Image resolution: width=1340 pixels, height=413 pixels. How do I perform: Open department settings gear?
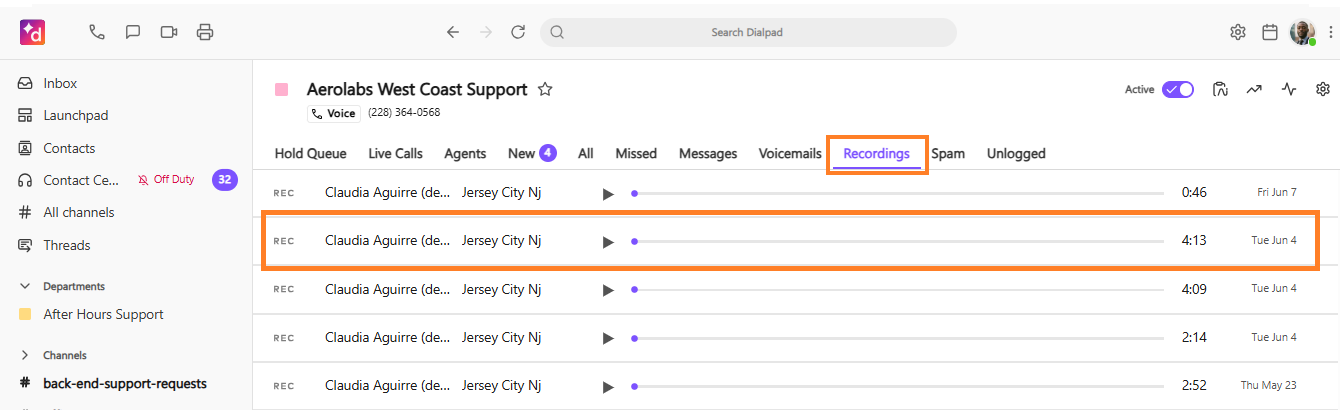pos(1323,89)
